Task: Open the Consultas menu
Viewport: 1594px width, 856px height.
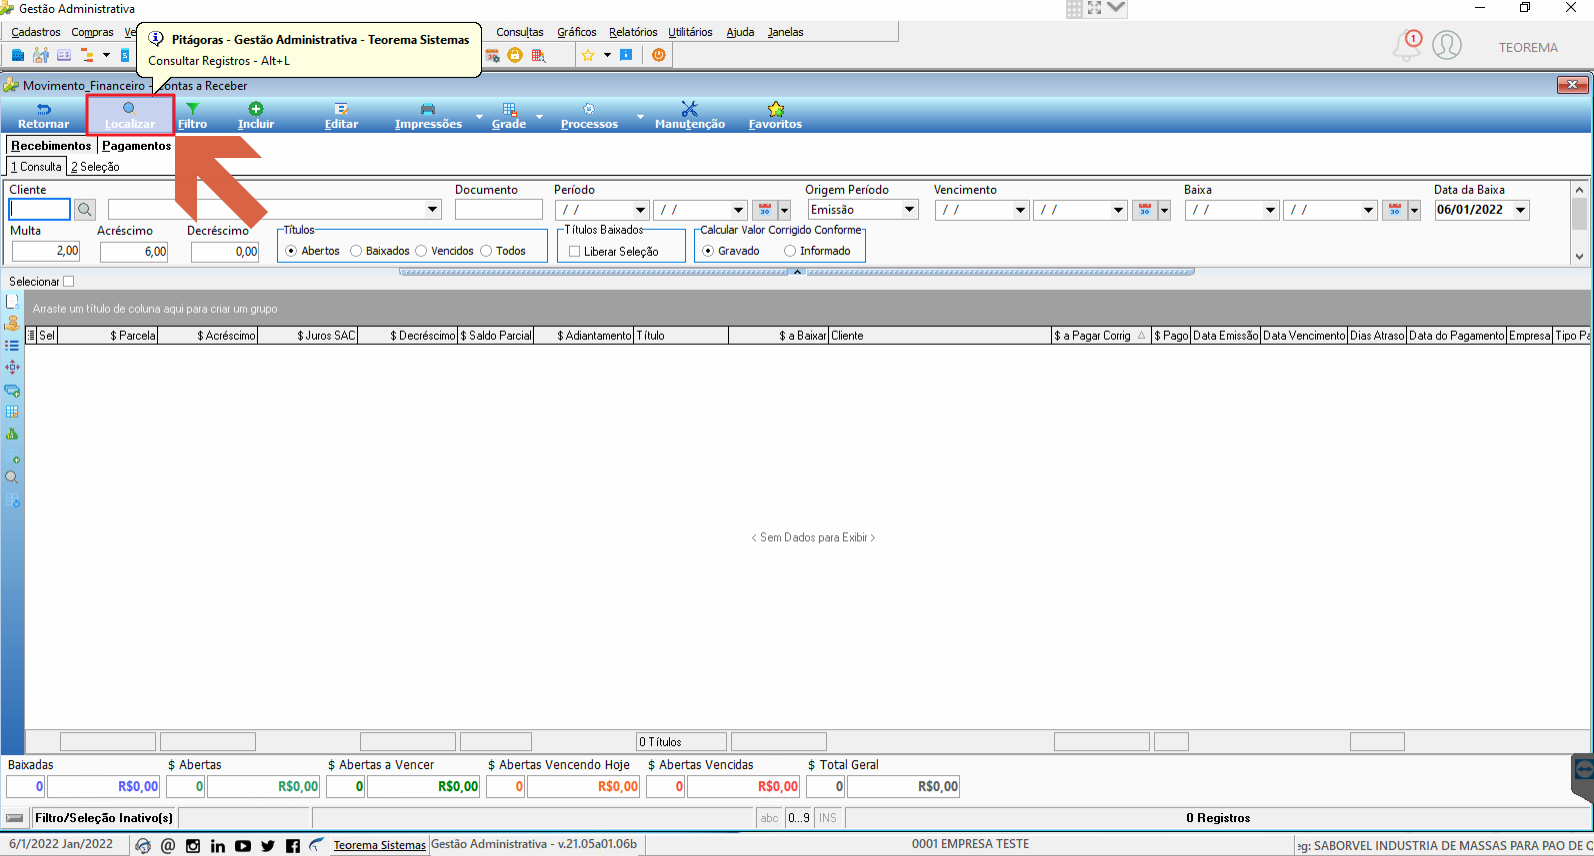Action: (x=520, y=32)
